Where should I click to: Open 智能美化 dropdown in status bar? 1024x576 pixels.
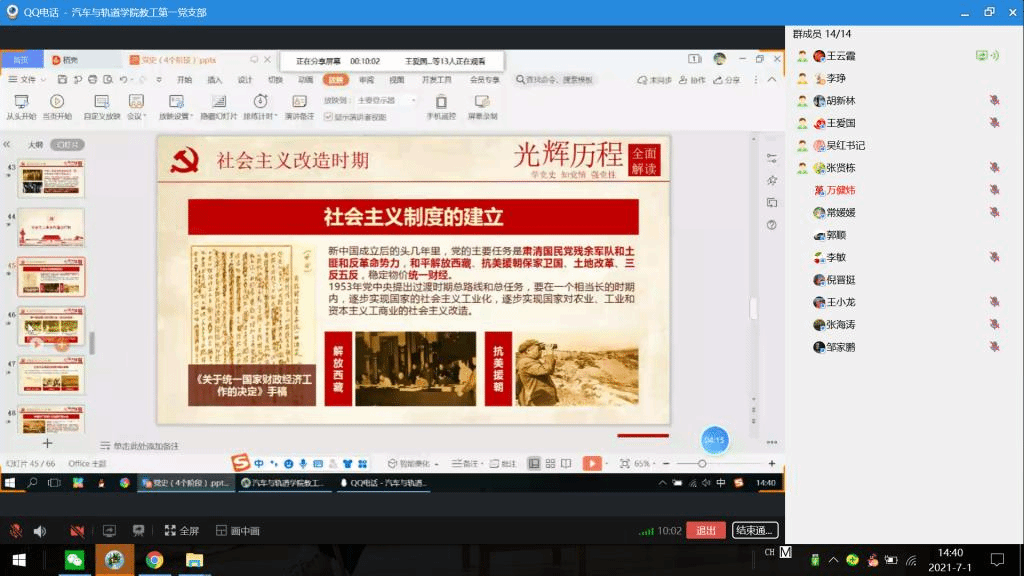[x=413, y=464]
